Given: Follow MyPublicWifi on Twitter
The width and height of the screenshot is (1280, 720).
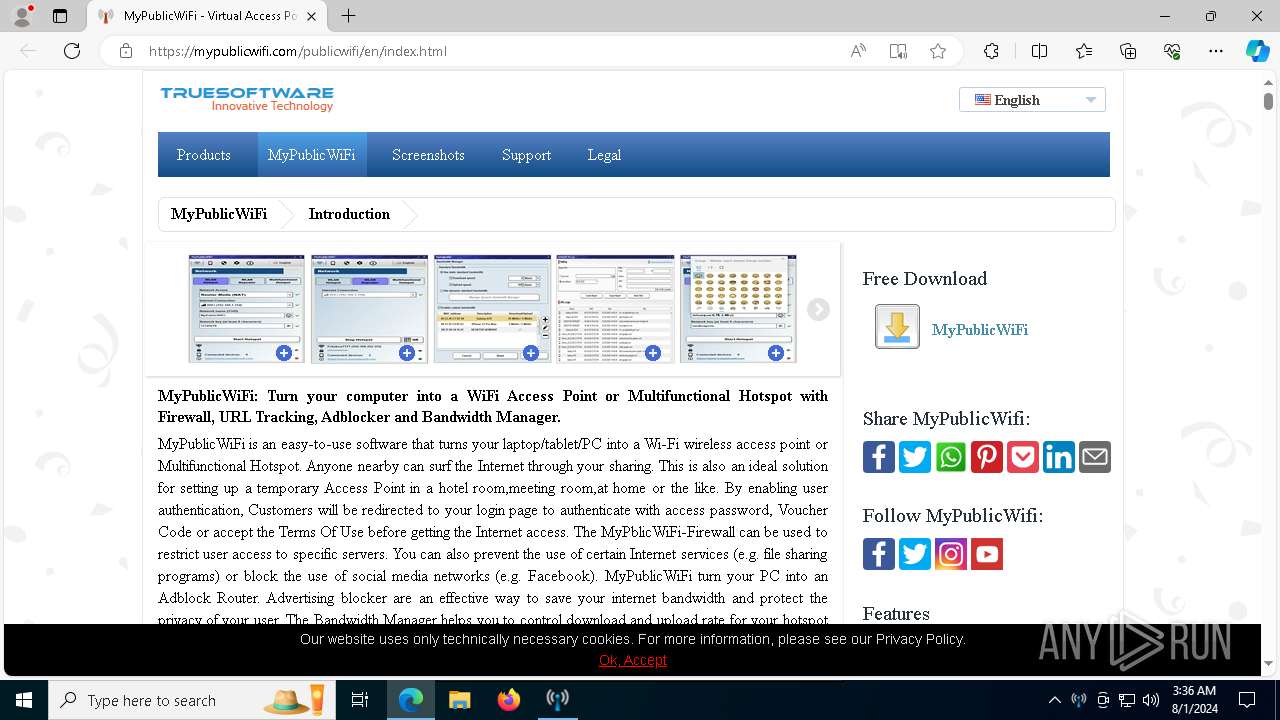Looking at the screenshot, I should coord(915,554).
